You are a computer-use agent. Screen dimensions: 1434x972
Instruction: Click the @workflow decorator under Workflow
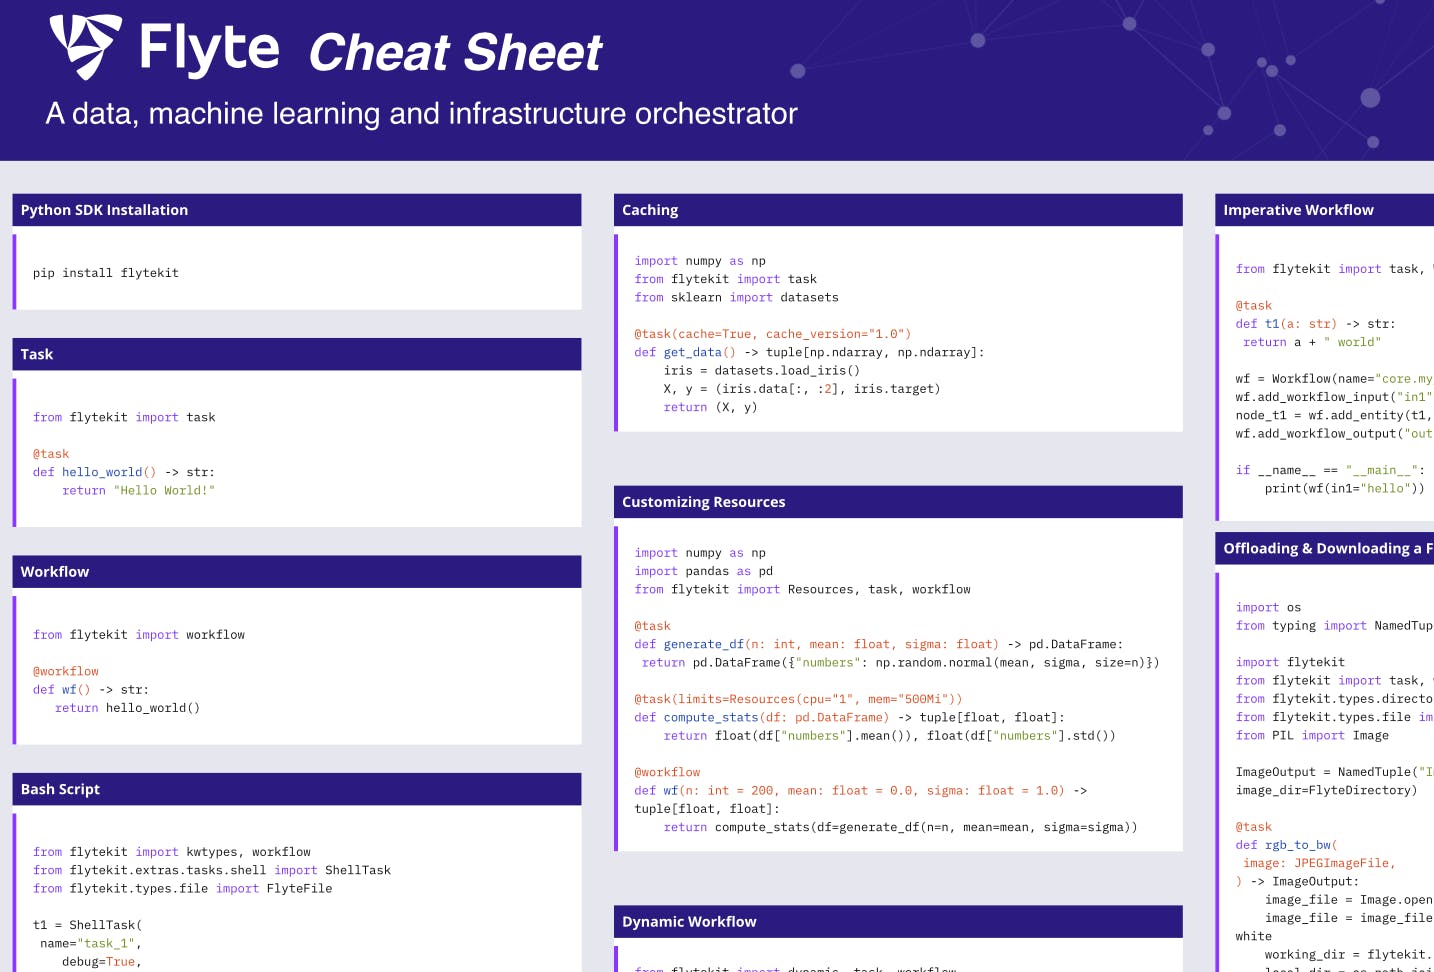coord(65,671)
